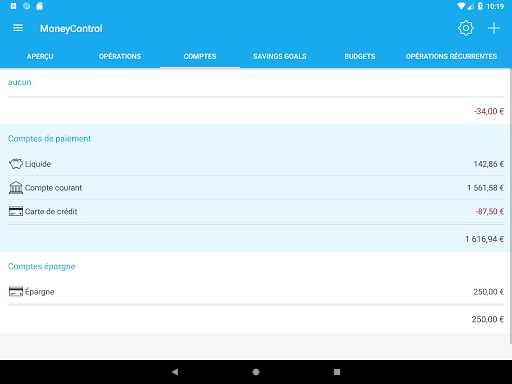Click the card icon next to Épargne
The image size is (512, 384).
(x=16, y=292)
